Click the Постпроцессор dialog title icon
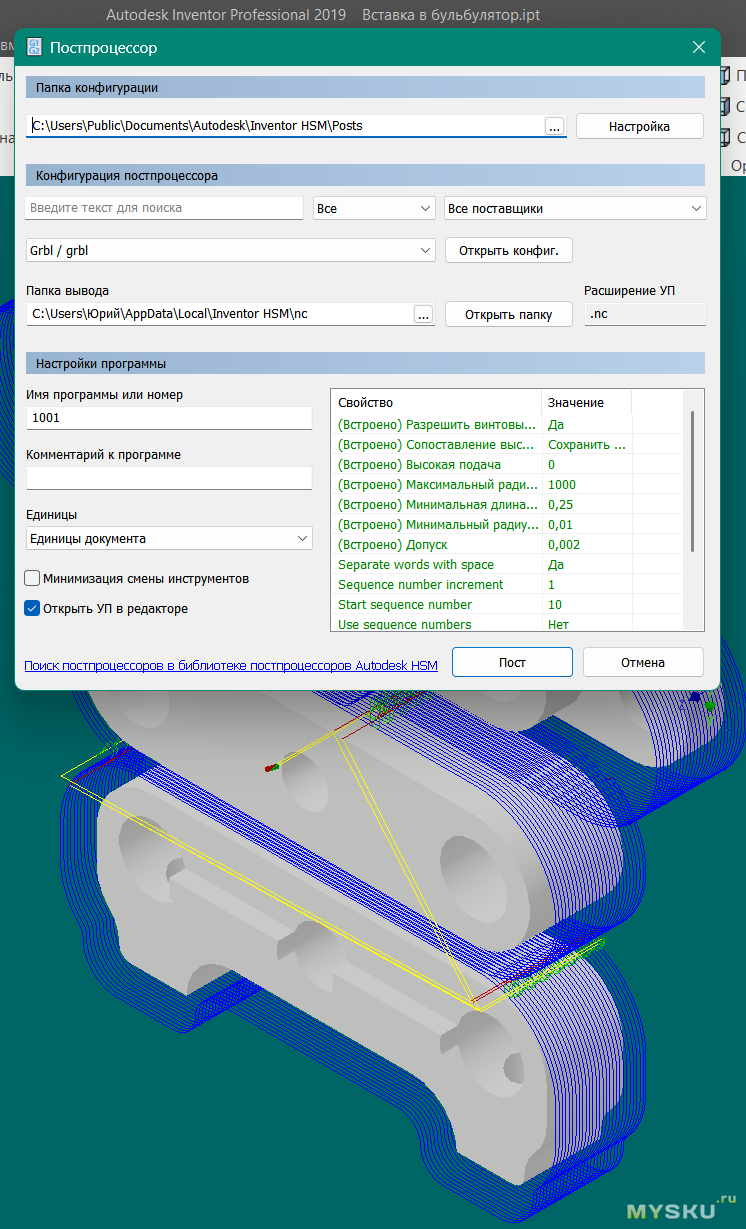Viewport: 746px width, 1229px height. [x=34, y=47]
